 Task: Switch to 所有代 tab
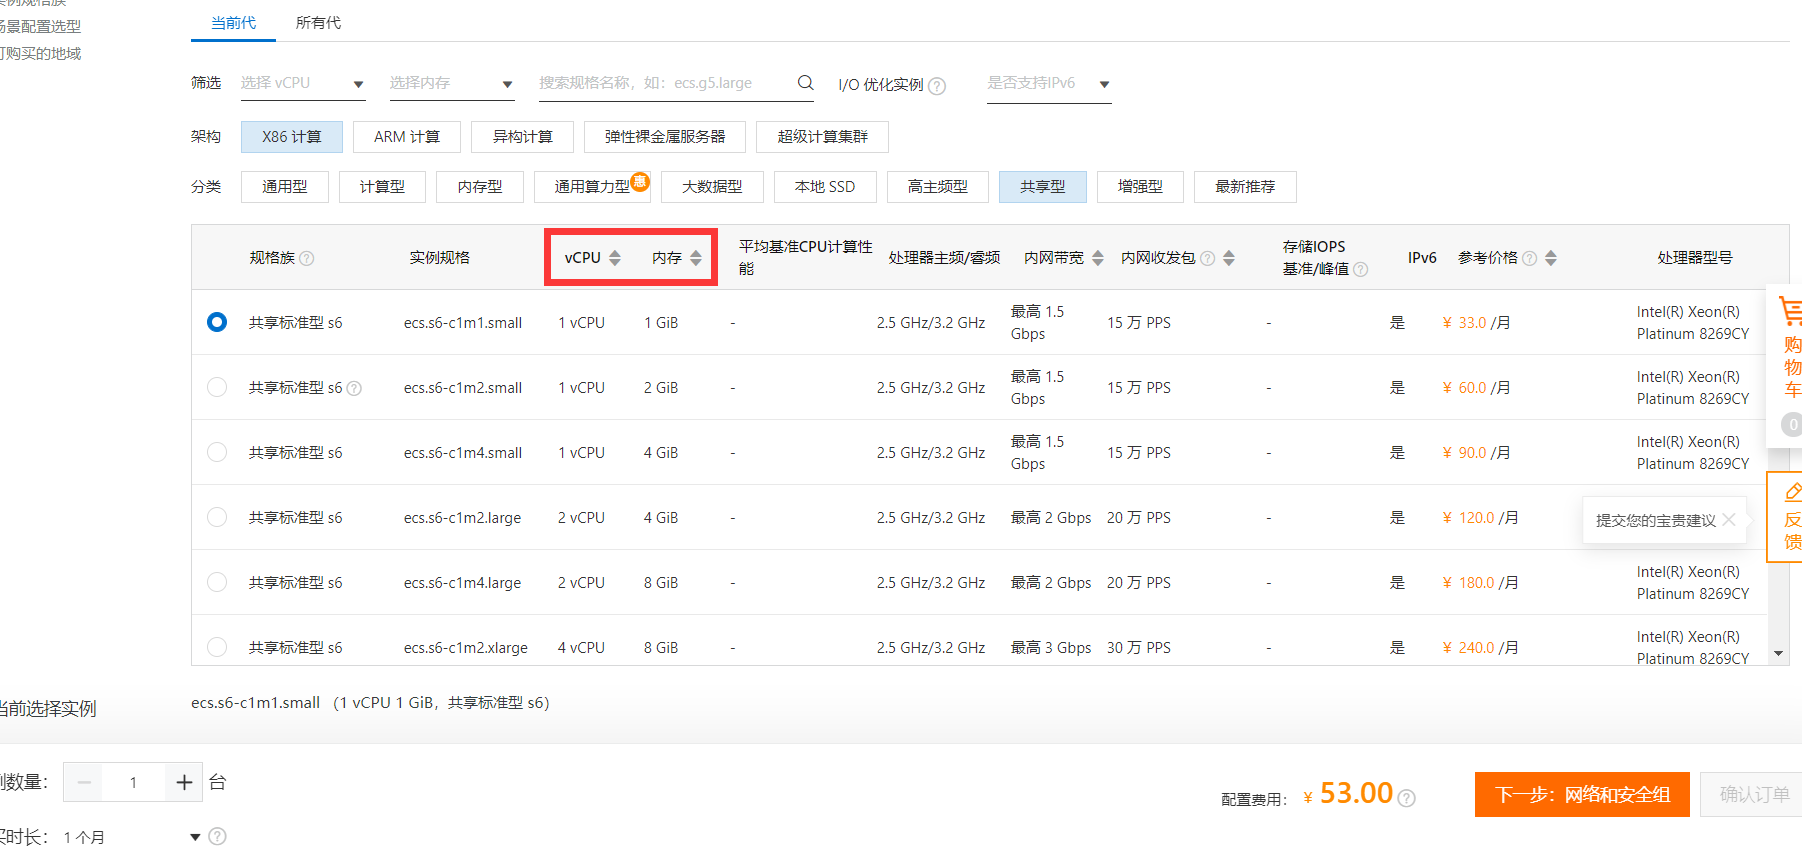click(x=318, y=23)
